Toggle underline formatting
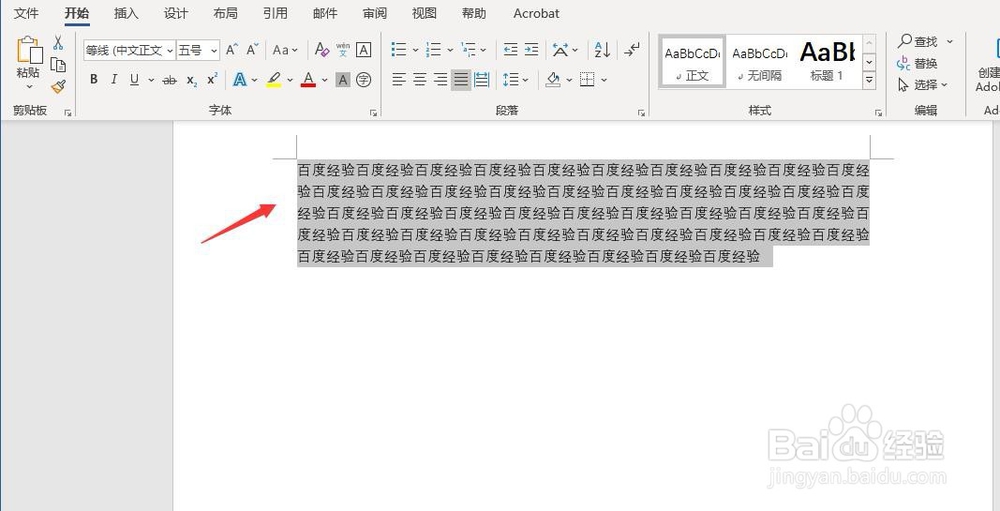Image resolution: width=1000 pixels, height=511 pixels. pos(135,80)
